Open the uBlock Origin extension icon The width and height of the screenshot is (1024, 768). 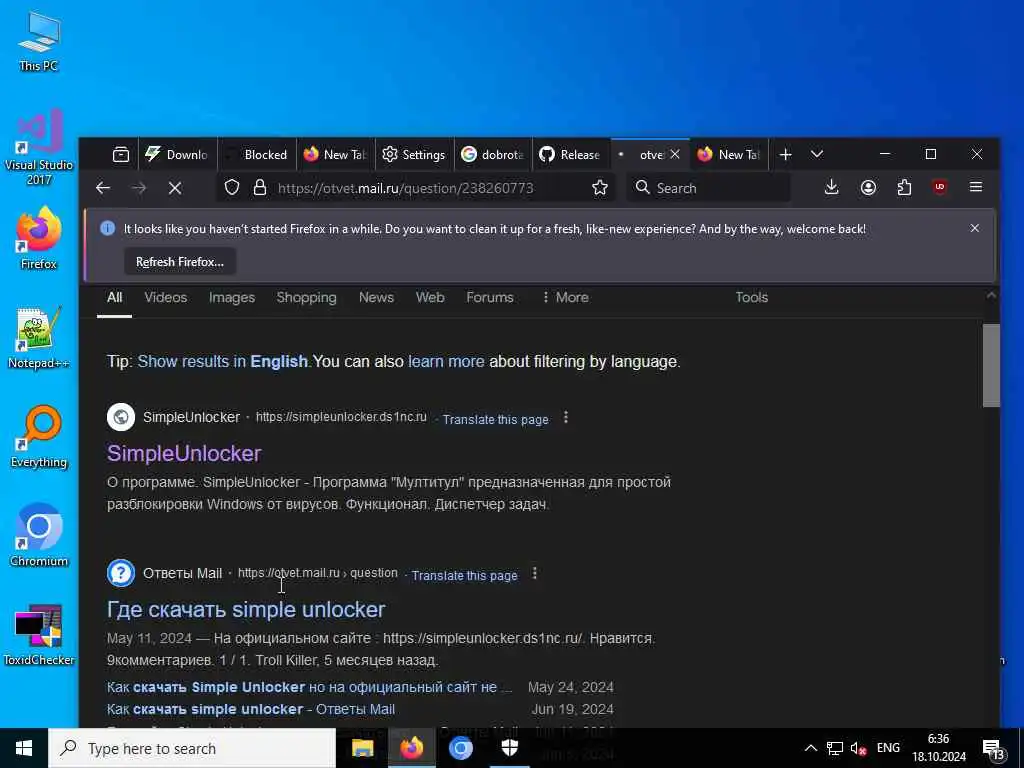[x=940, y=187]
